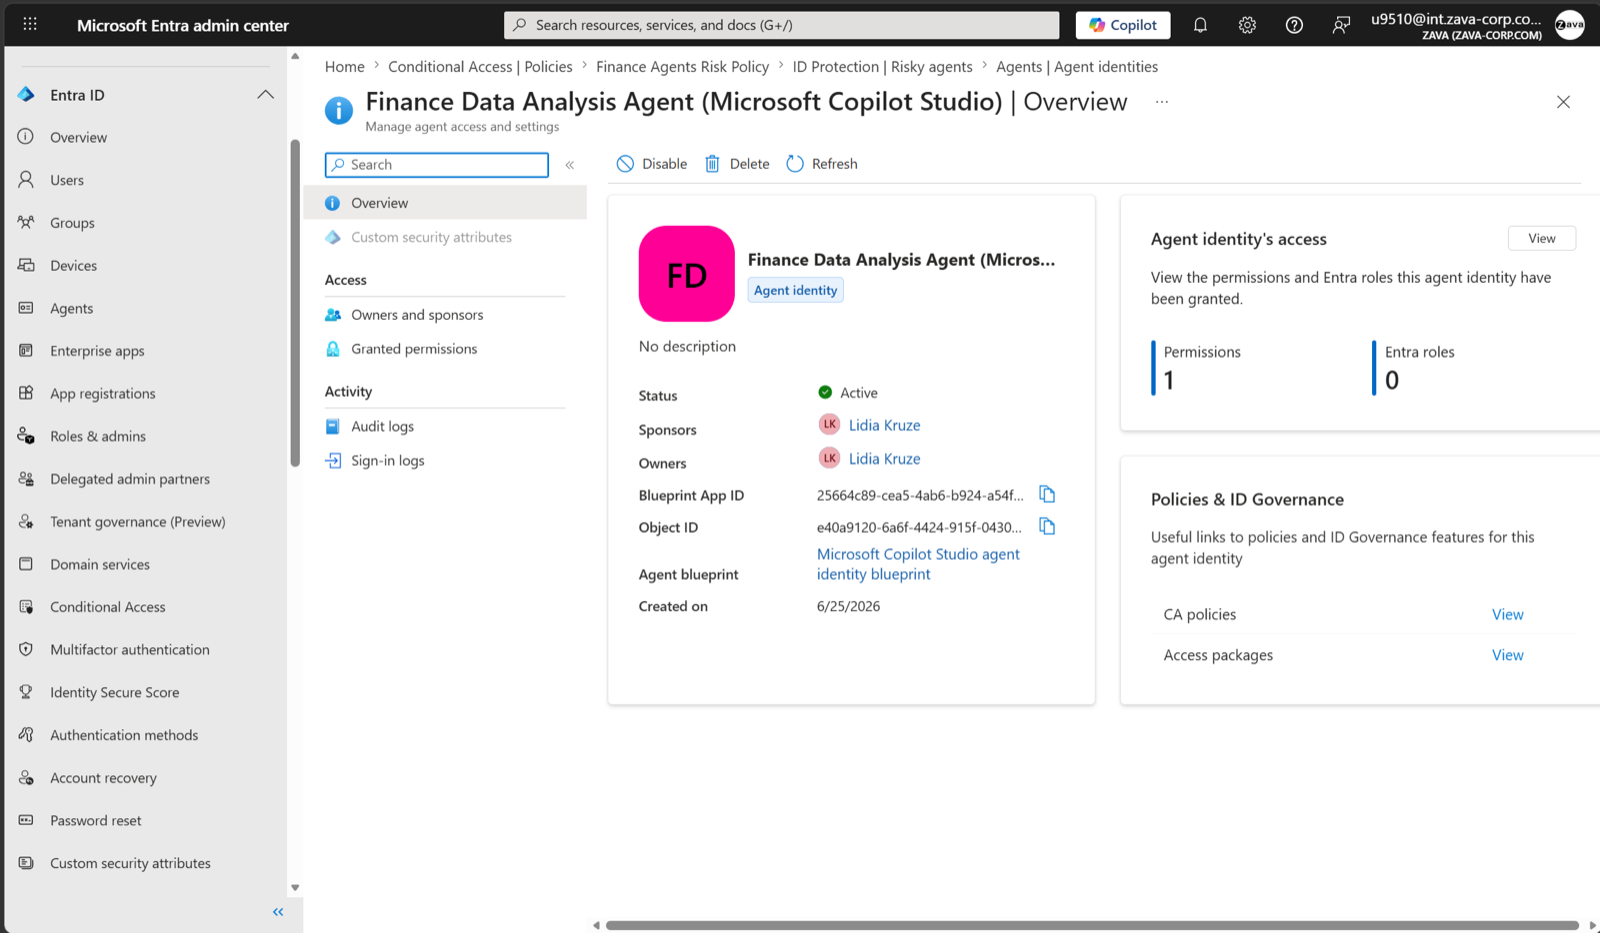Open Enterprise apps in sidebar

(97, 351)
